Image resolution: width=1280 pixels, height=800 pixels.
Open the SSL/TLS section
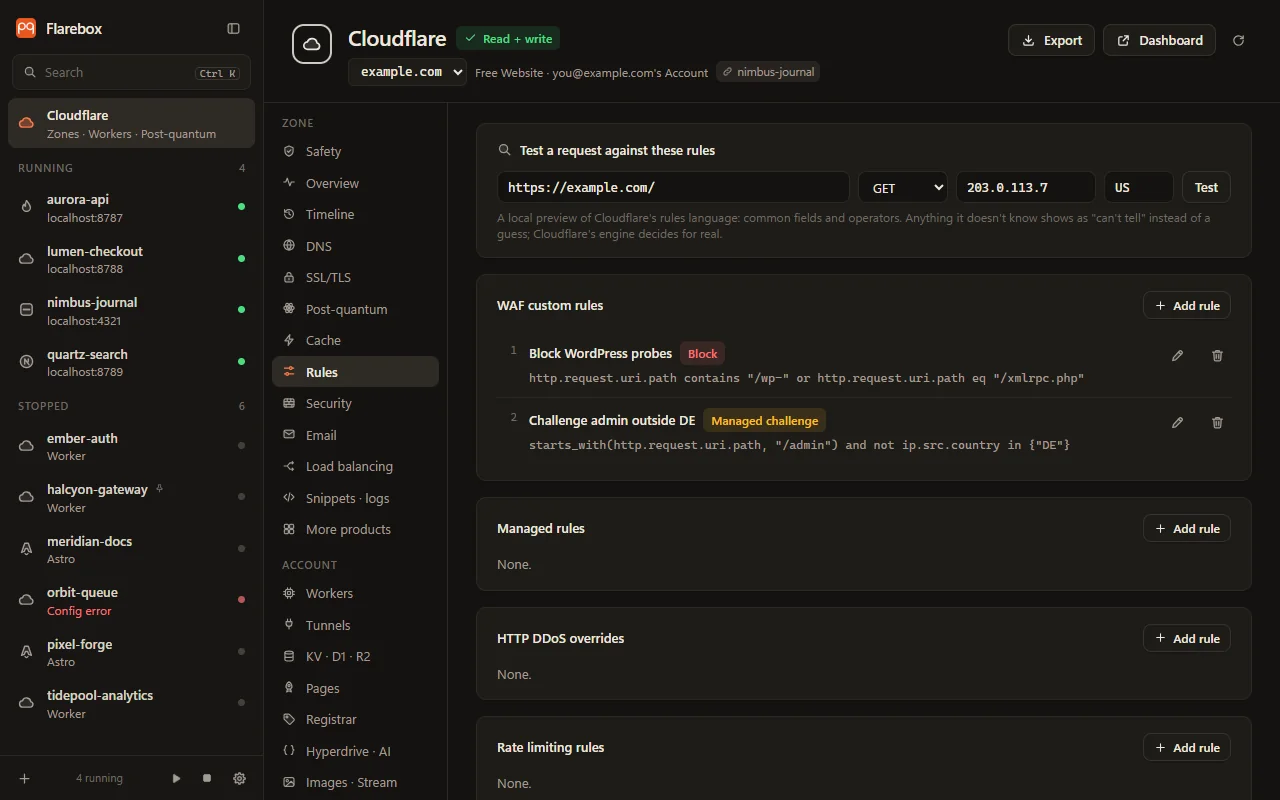click(355, 277)
